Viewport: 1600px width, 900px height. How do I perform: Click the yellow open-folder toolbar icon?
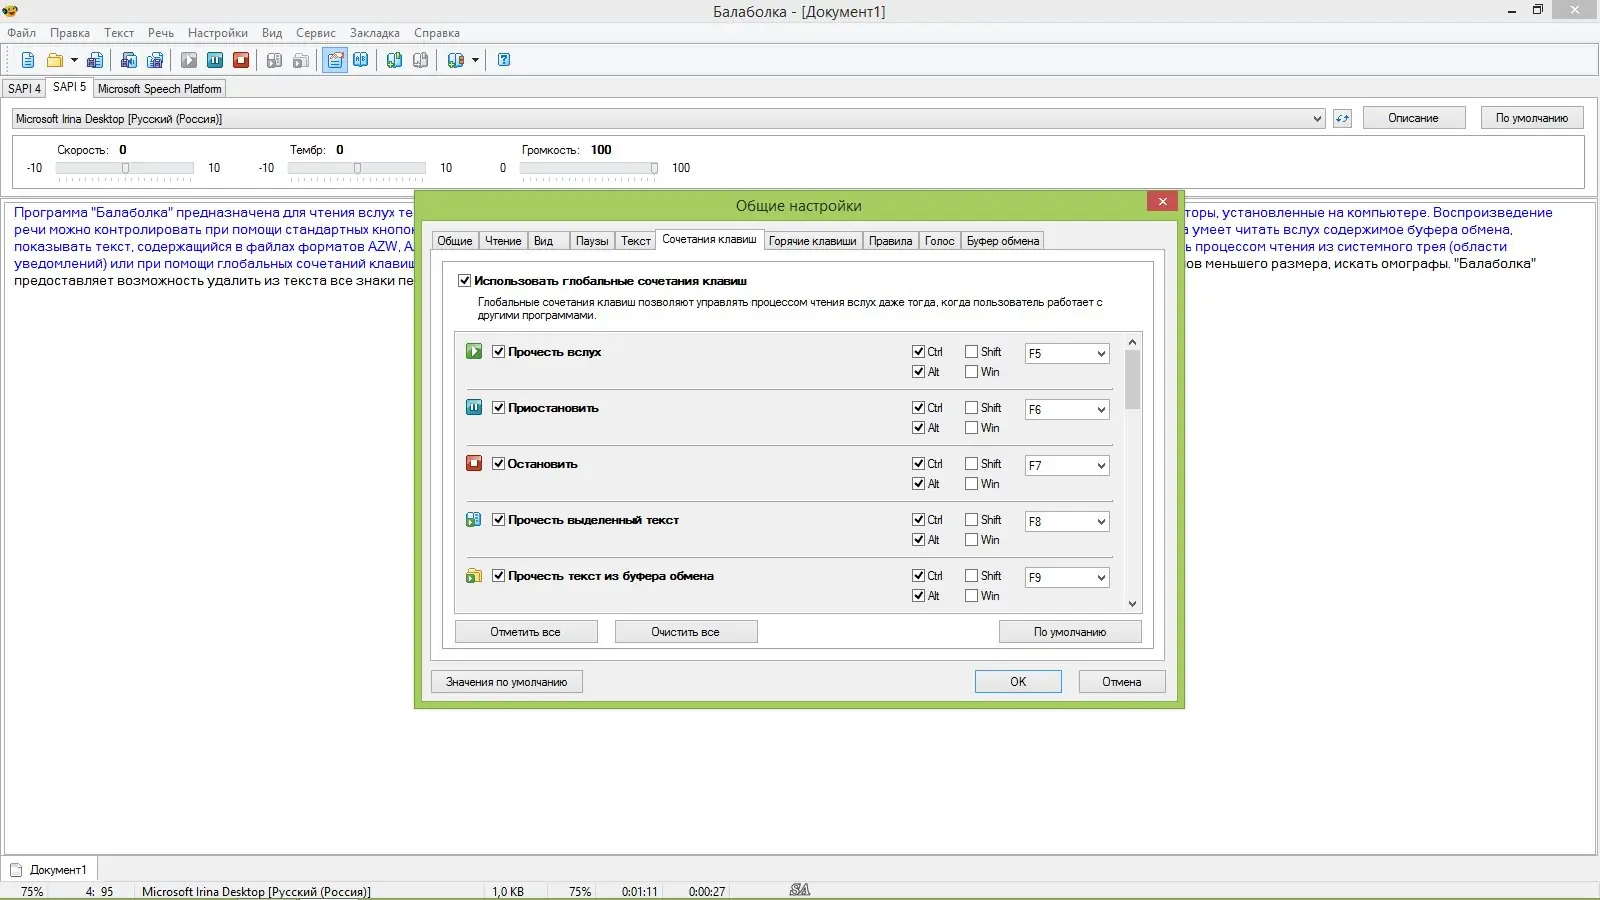point(55,60)
